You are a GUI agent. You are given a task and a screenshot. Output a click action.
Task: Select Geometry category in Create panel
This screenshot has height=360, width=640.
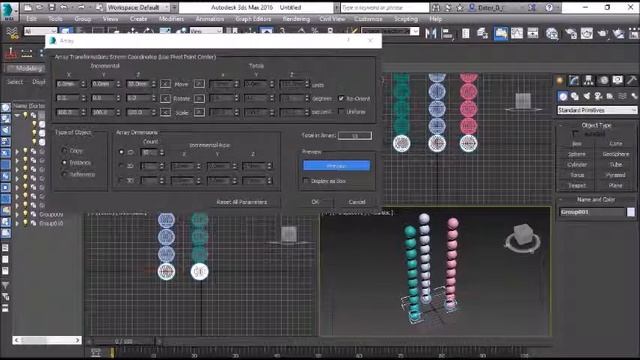(563, 96)
